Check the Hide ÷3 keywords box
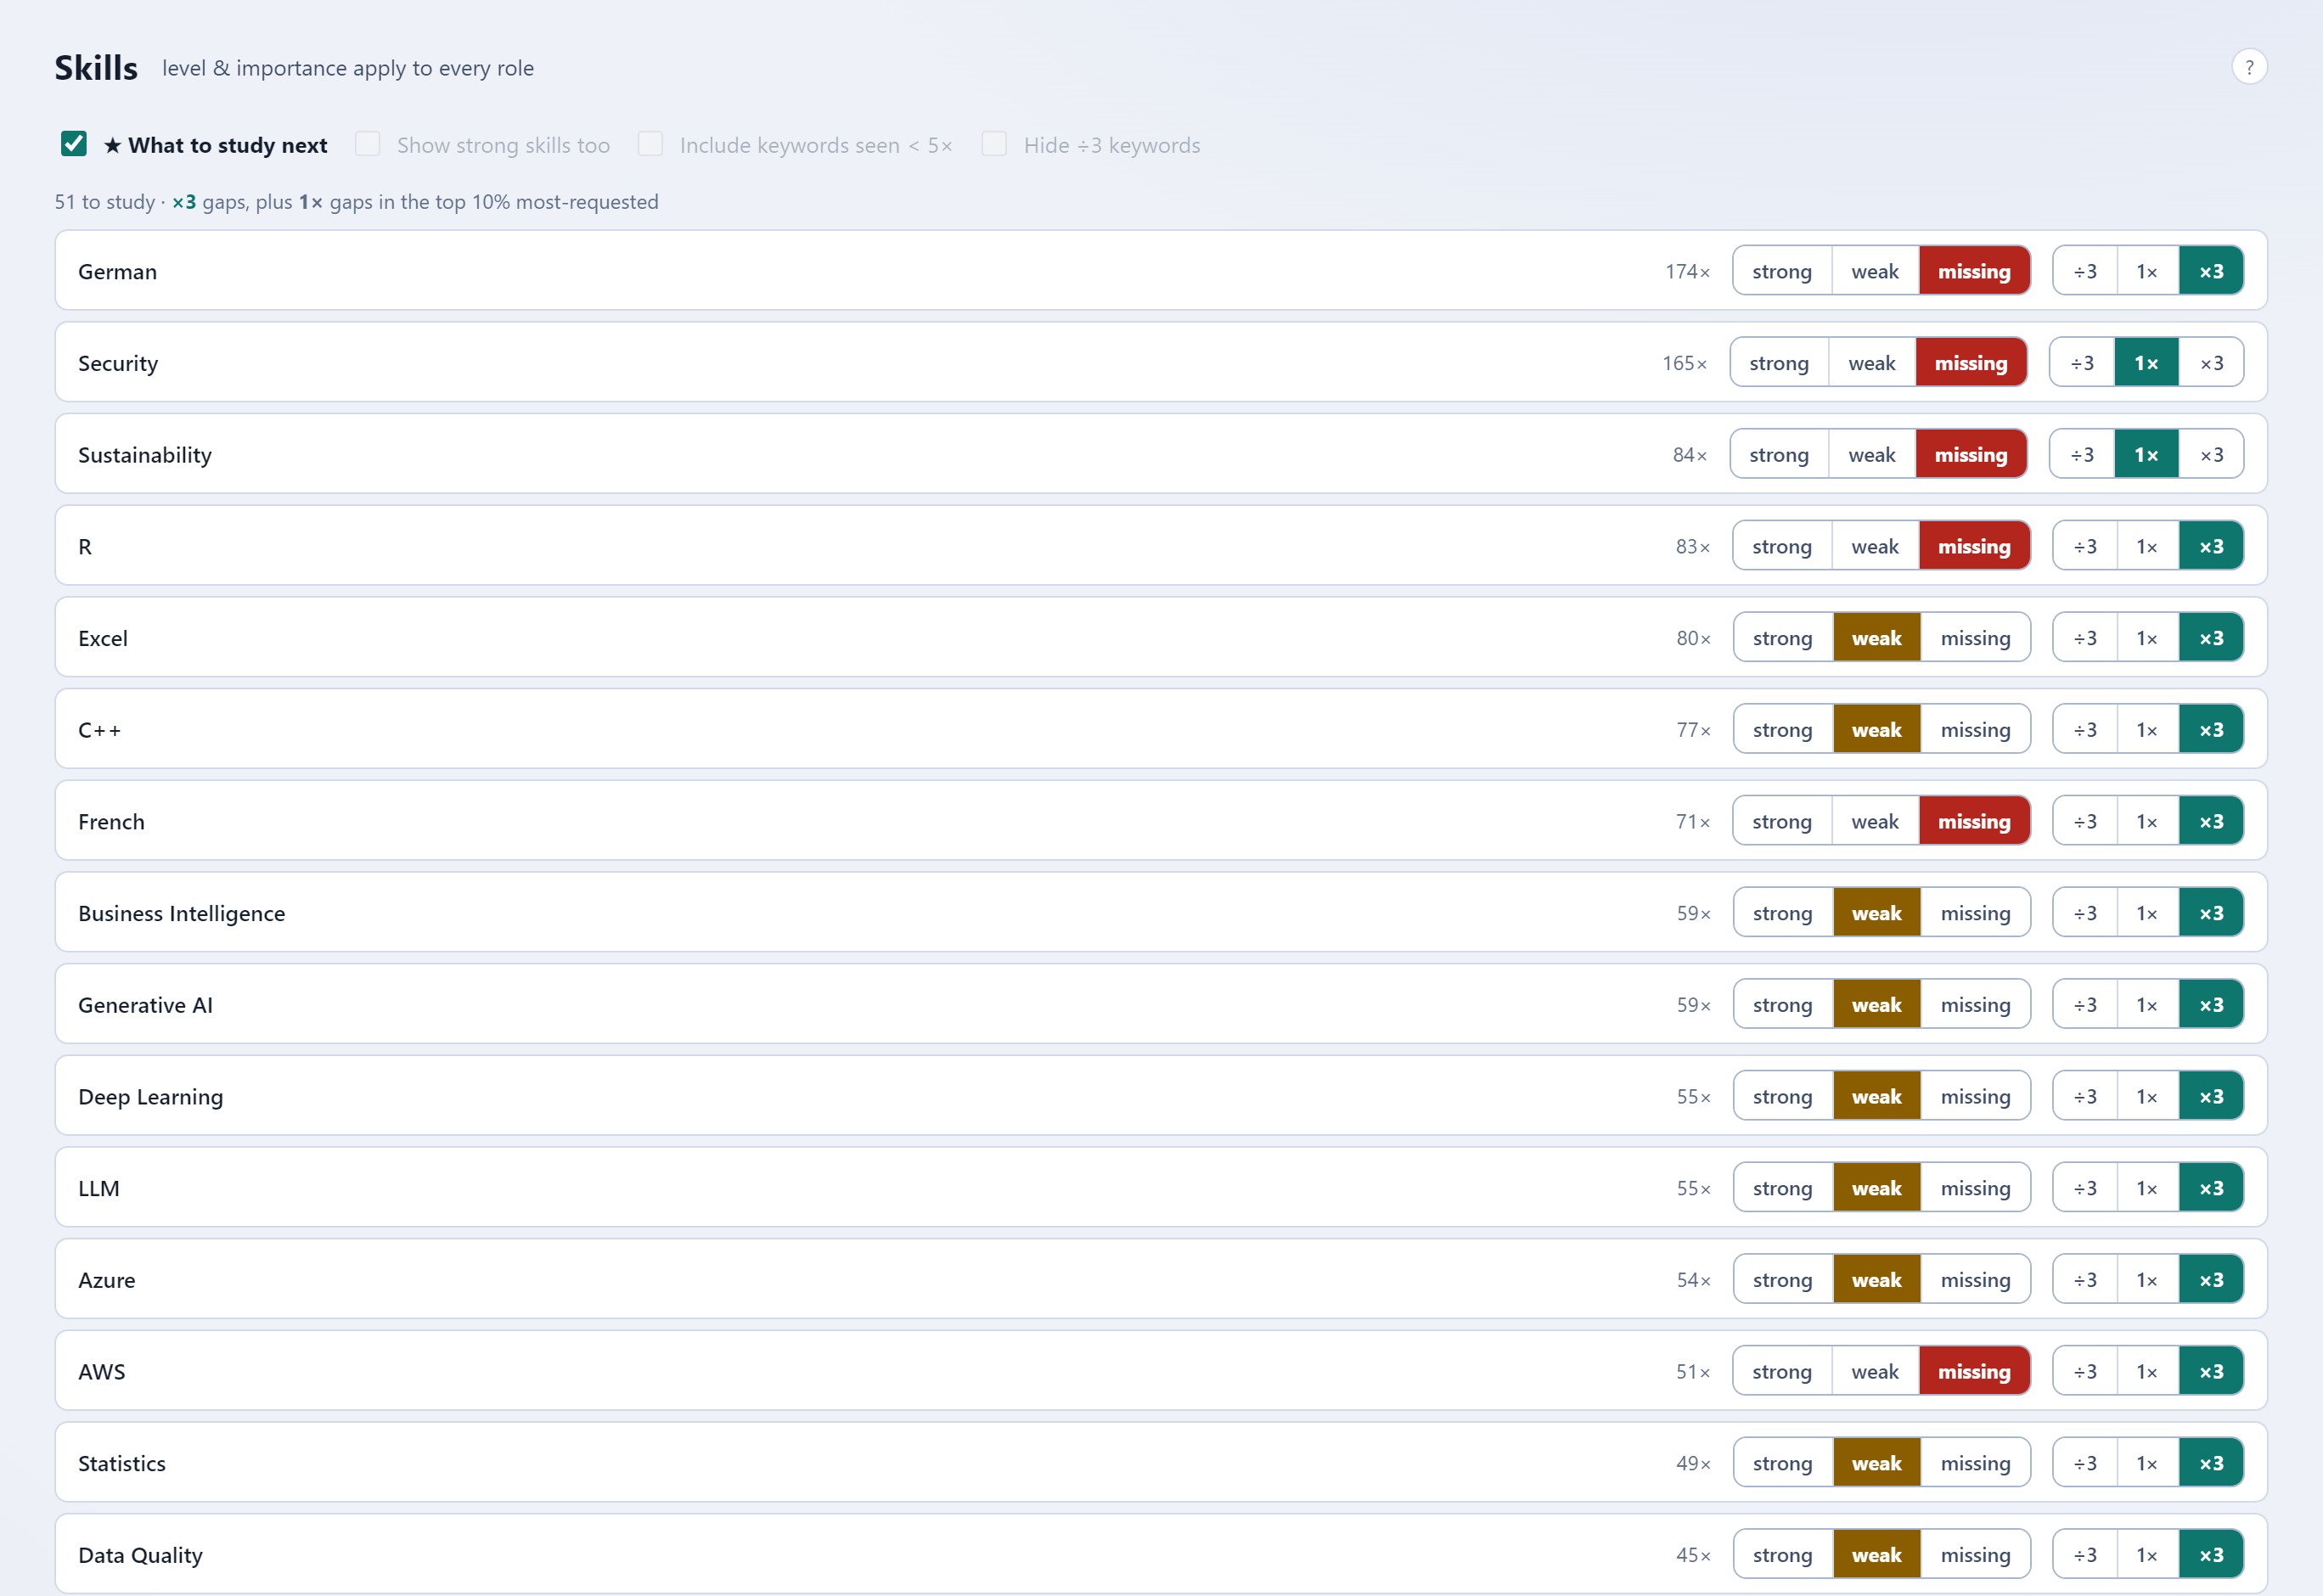 (x=994, y=144)
